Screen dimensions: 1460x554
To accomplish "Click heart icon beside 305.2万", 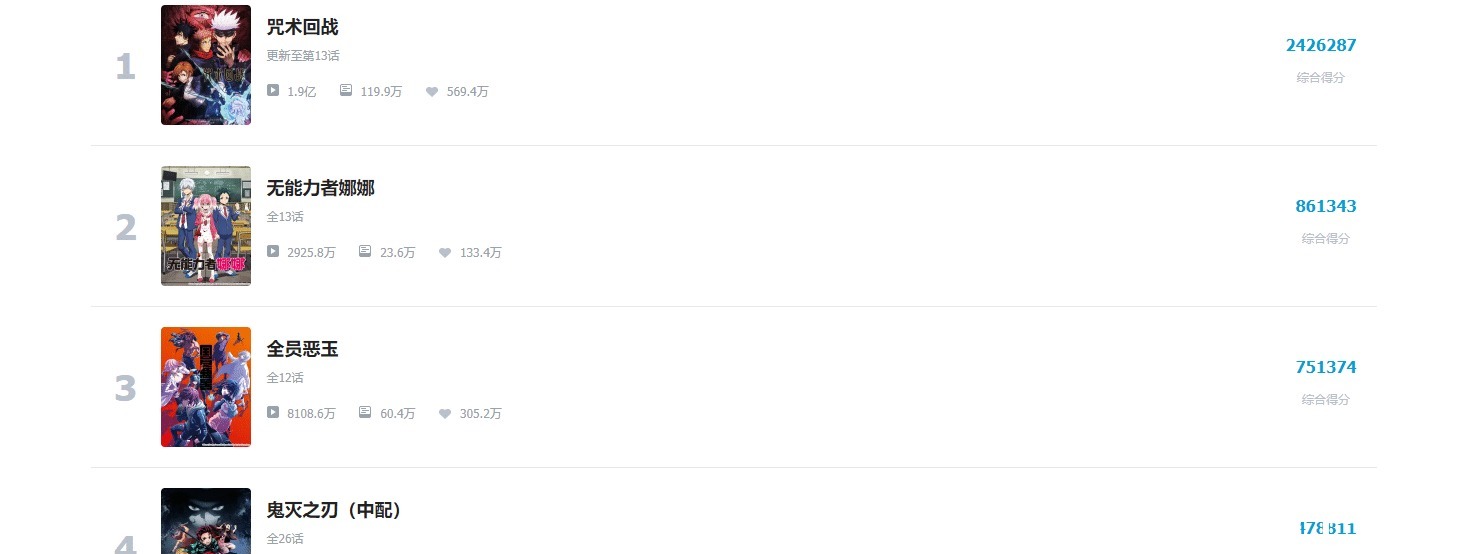I will click(x=445, y=413).
